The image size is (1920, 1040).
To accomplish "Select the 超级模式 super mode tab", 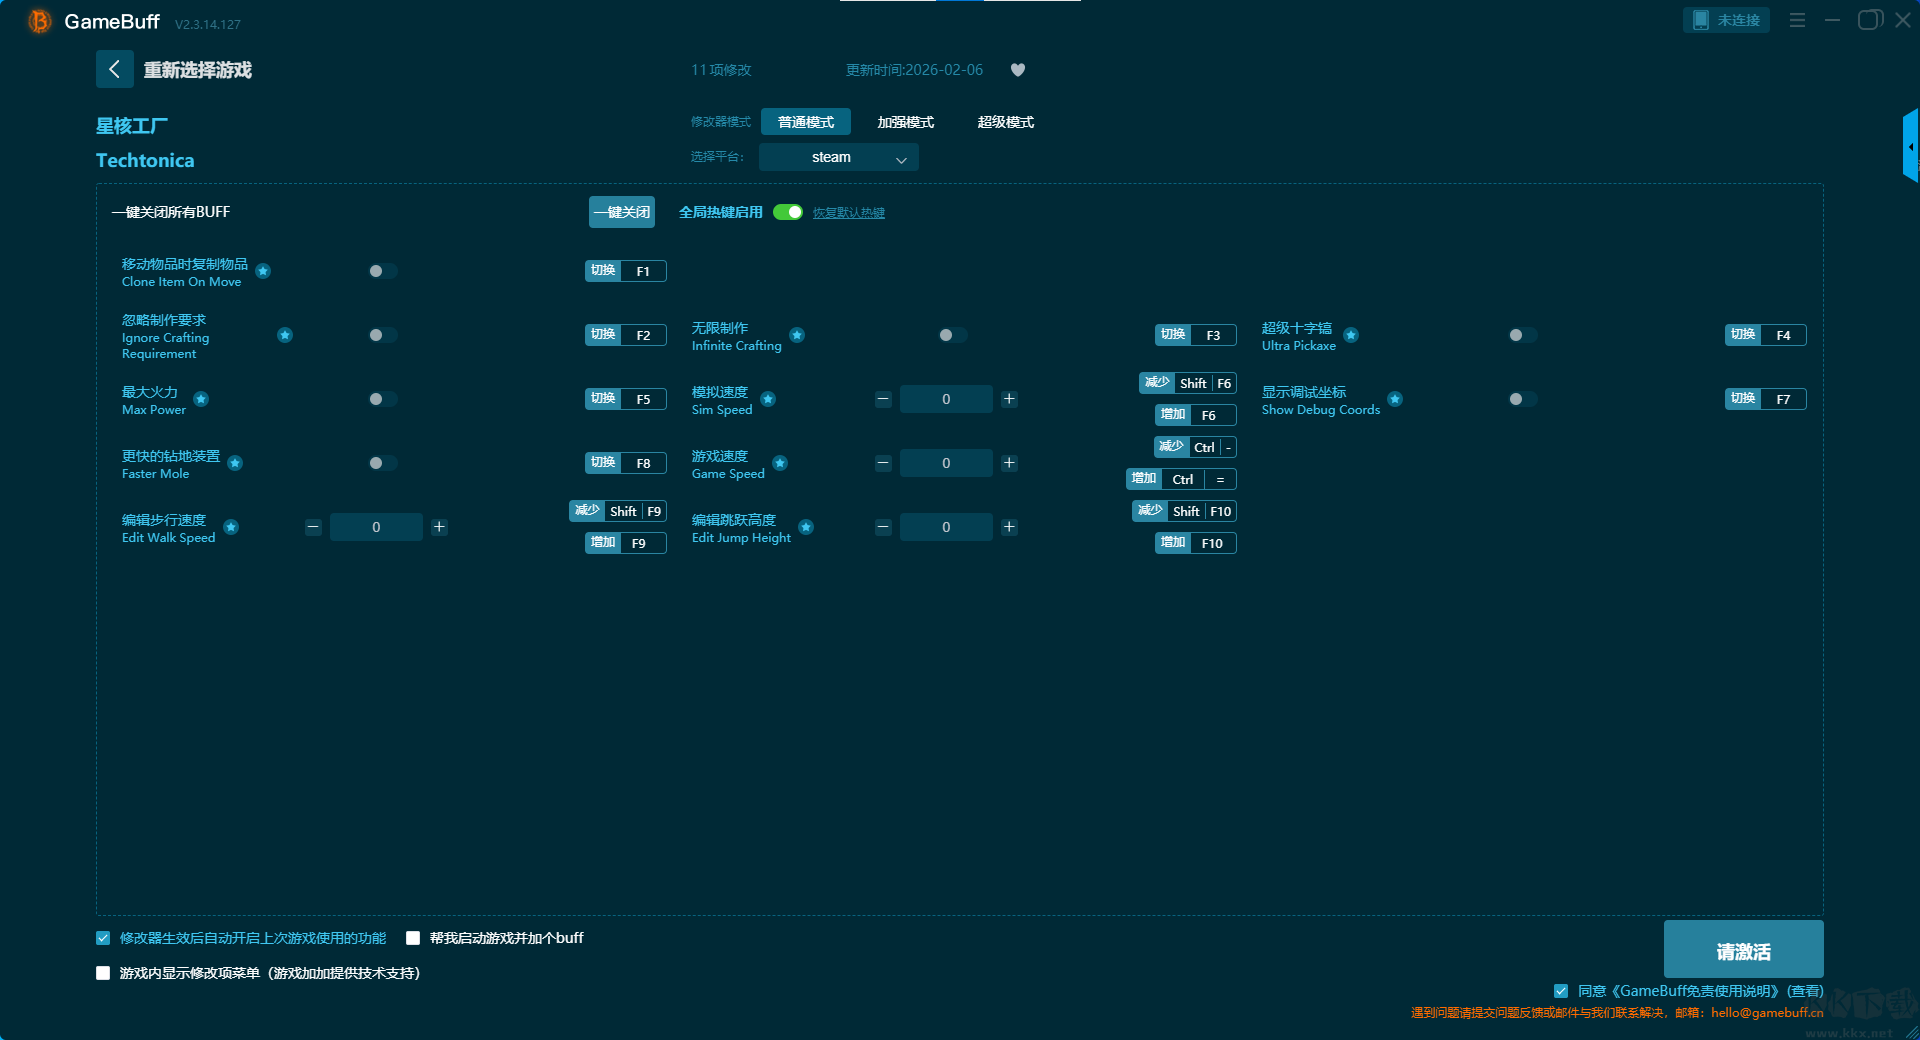I will click(1005, 122).
